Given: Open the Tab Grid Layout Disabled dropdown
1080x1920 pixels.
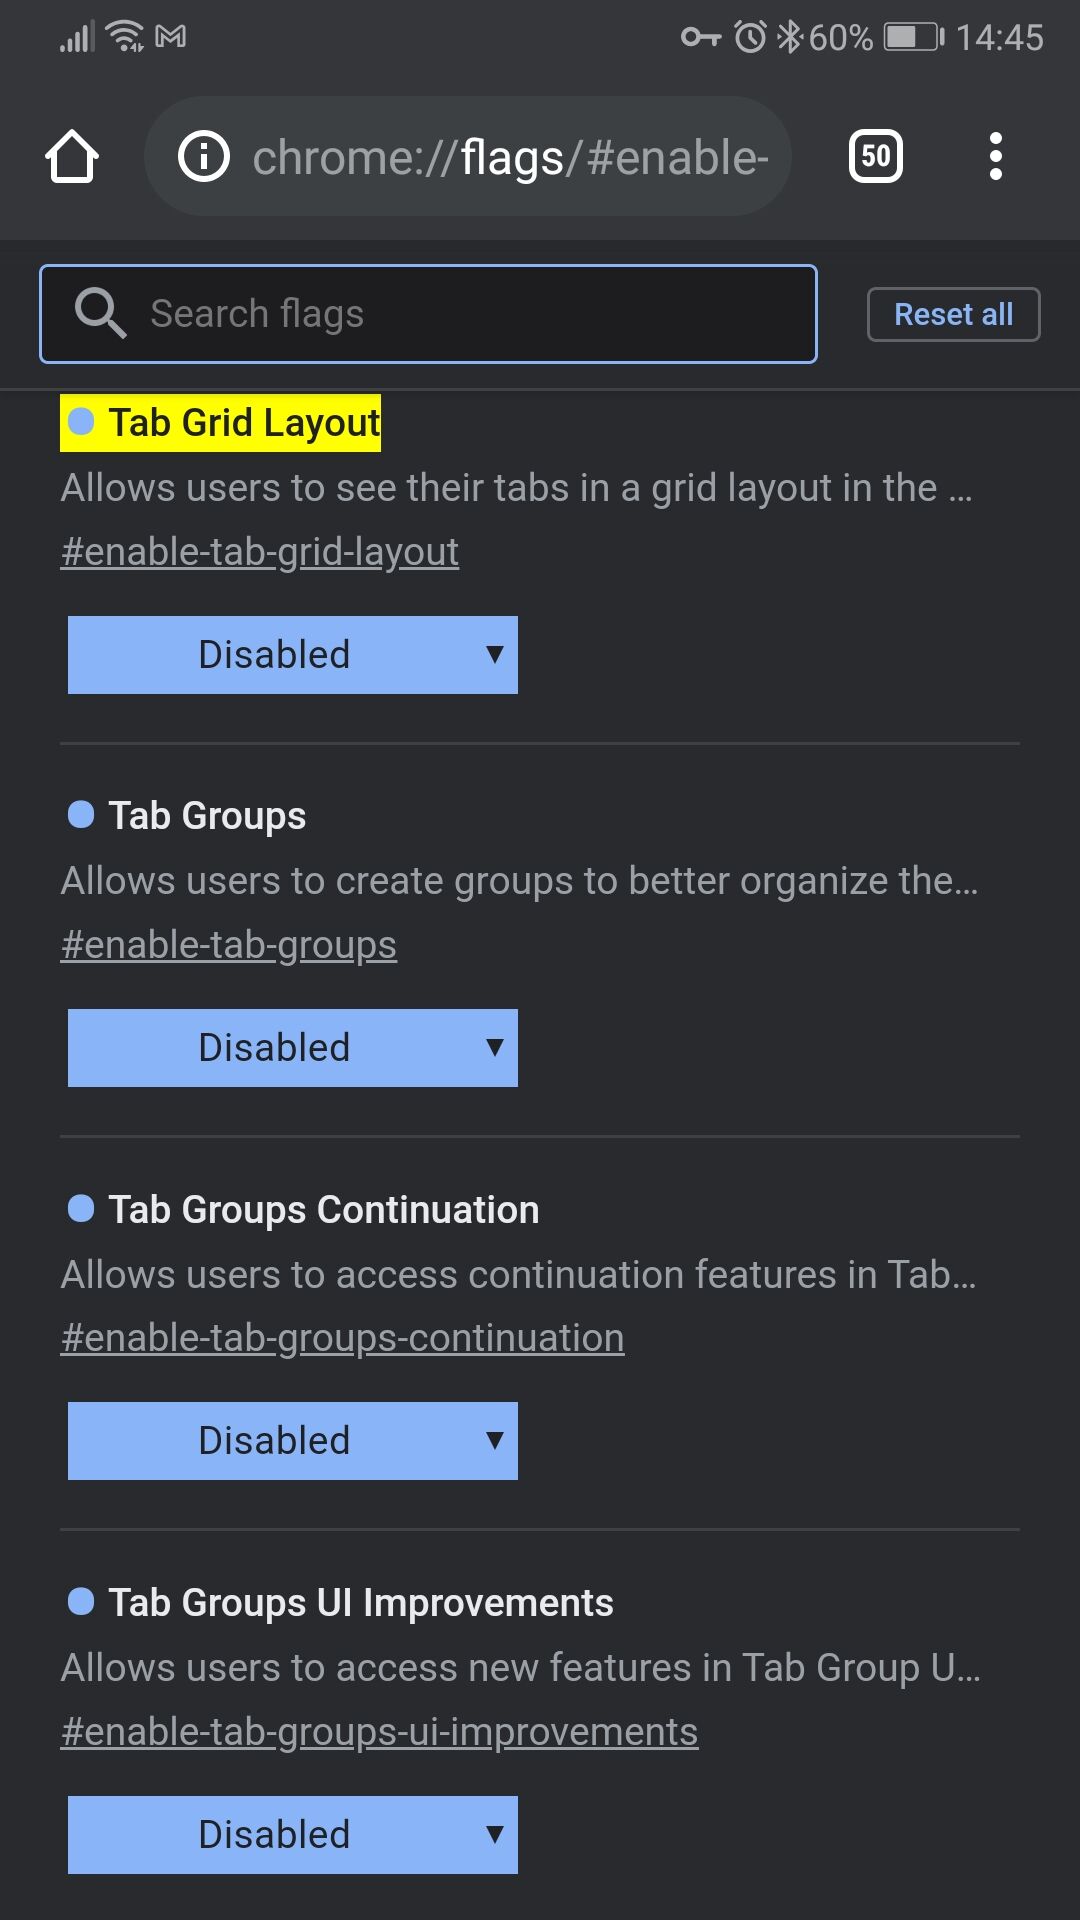Looking at the screenshot, I should [x=293, y=655].
